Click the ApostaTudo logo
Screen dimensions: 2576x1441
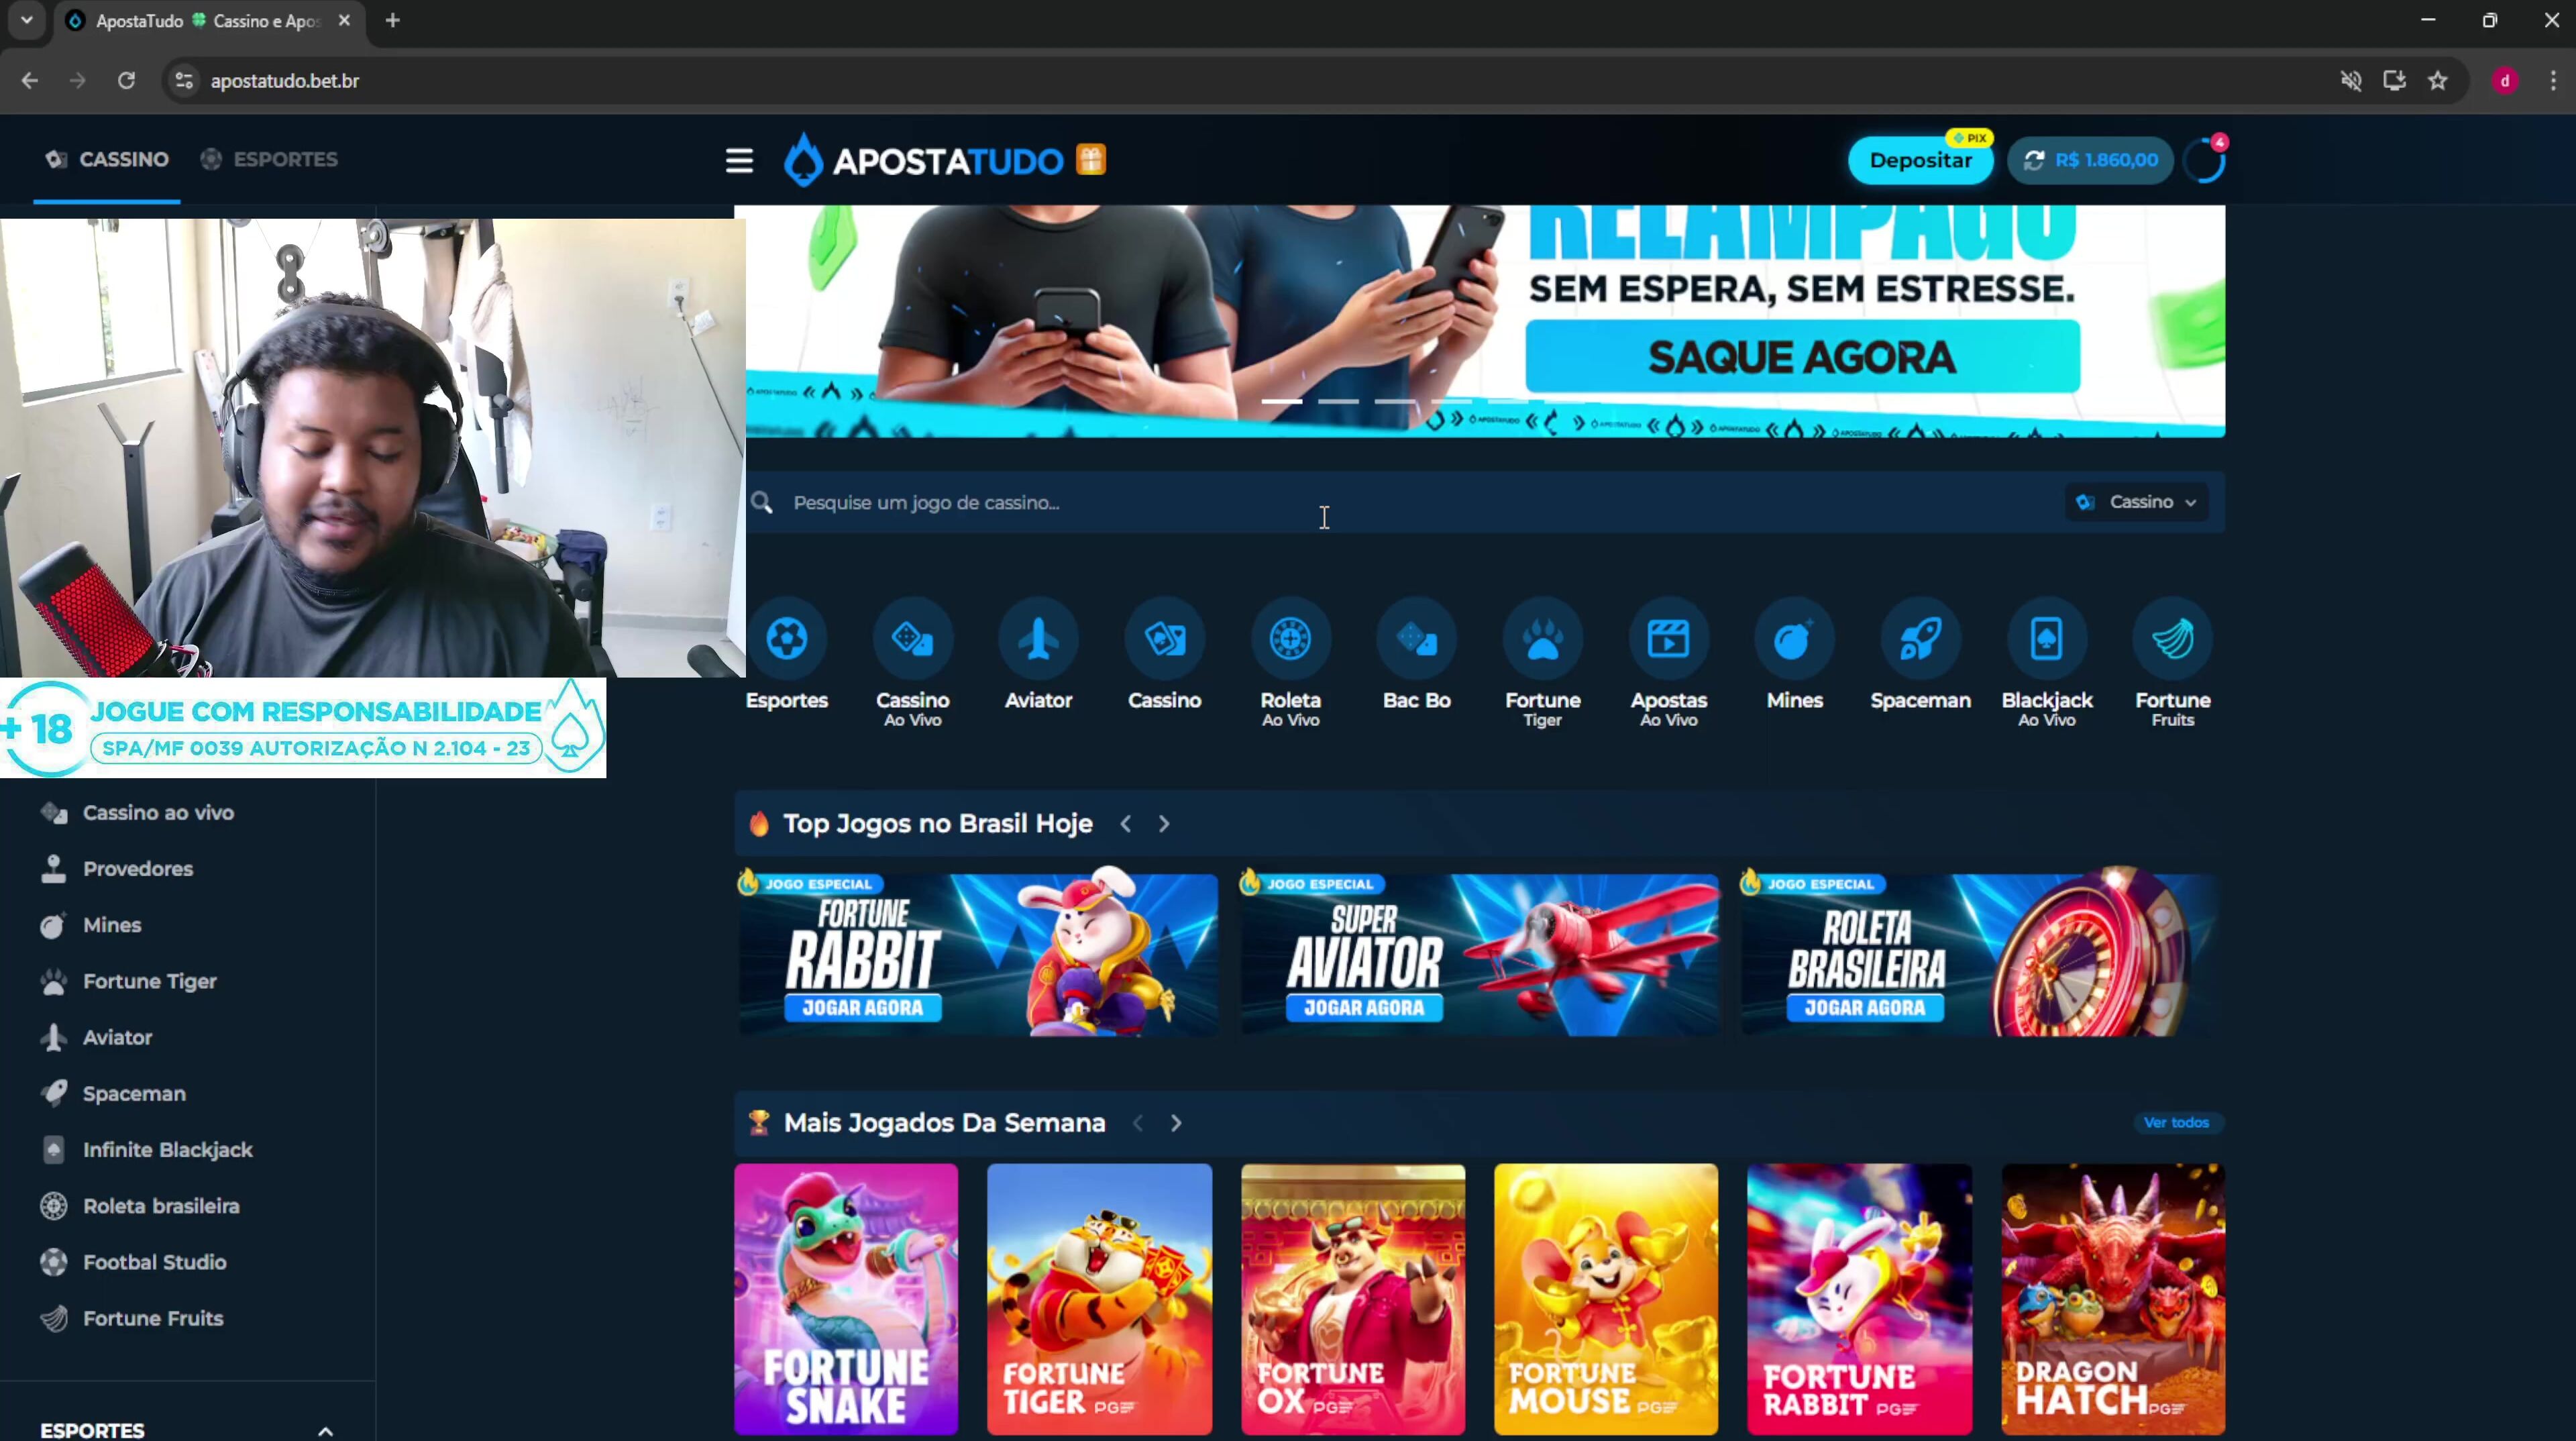tap(923, 160)
